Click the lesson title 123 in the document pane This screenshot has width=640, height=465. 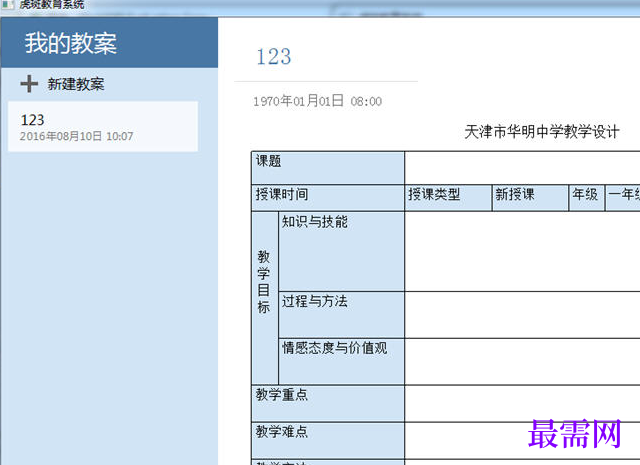(273, 57)
